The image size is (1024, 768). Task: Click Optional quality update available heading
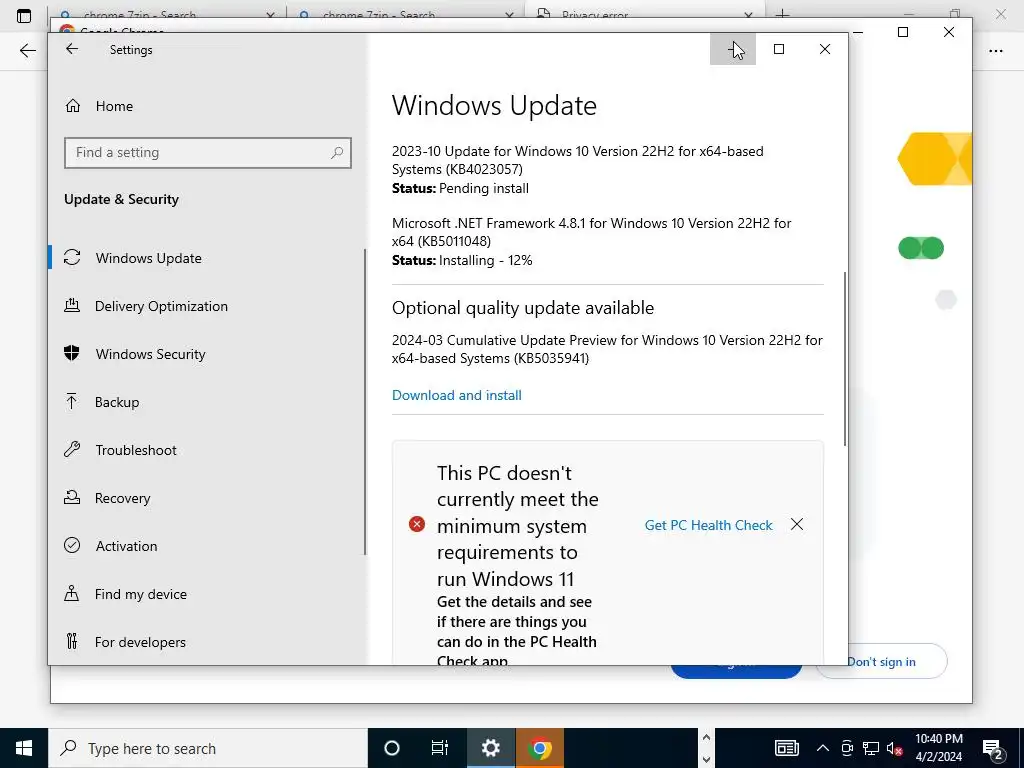point(522,308)
